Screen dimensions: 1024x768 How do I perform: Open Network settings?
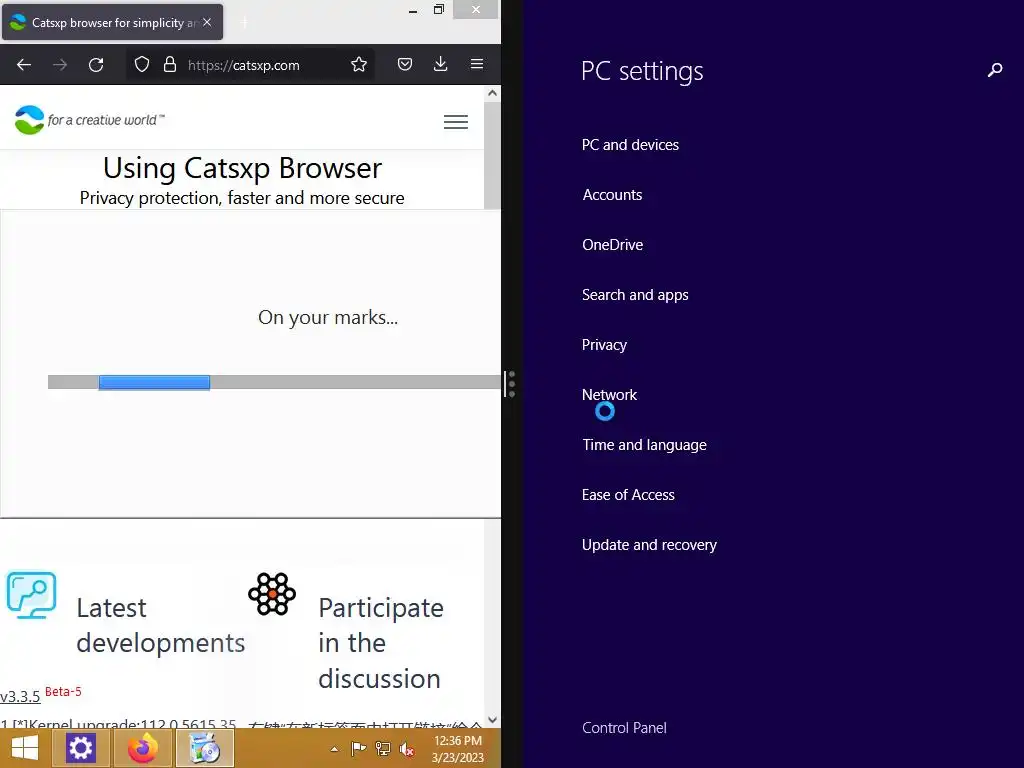coord(609,394)
